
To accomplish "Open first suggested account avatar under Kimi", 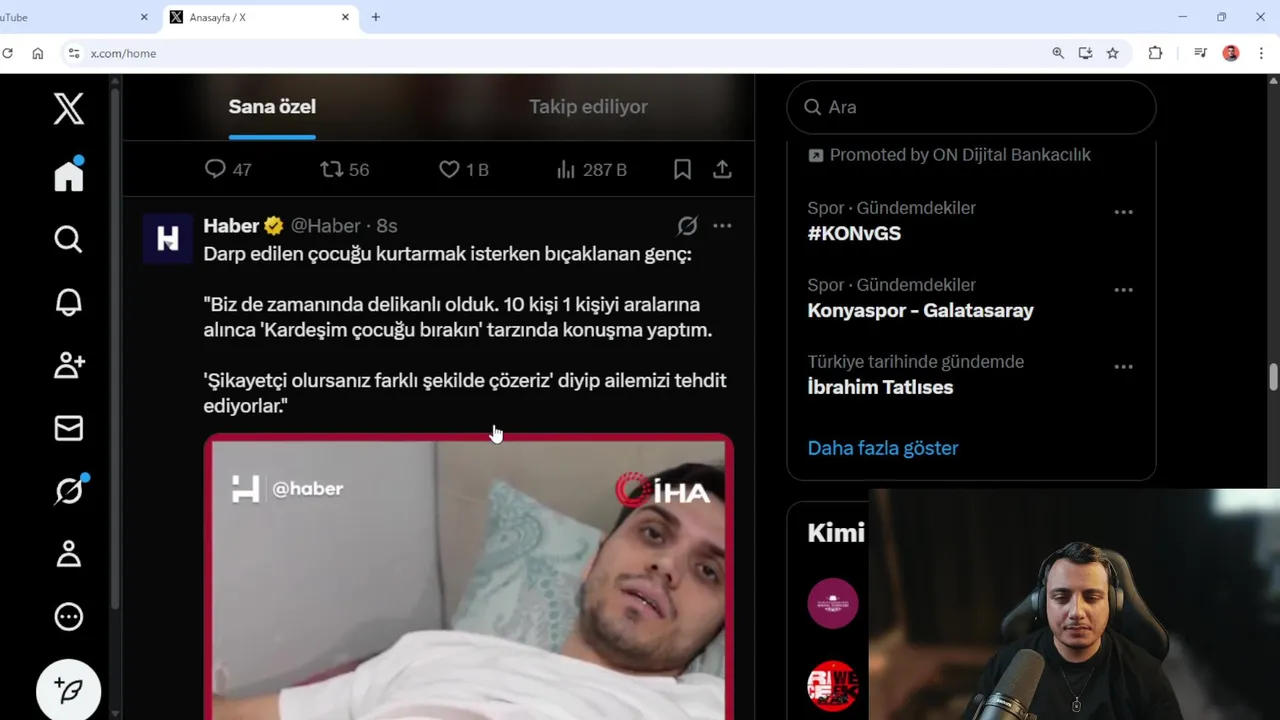I will tap(833, 603).
